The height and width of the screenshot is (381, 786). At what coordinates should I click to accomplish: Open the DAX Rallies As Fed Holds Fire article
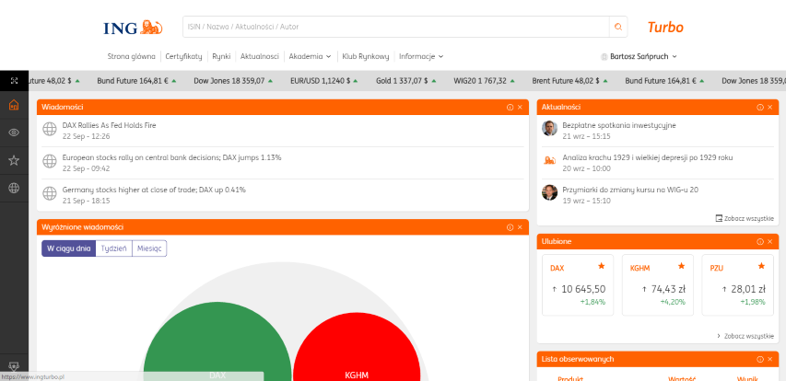click(x=109, y=125)
